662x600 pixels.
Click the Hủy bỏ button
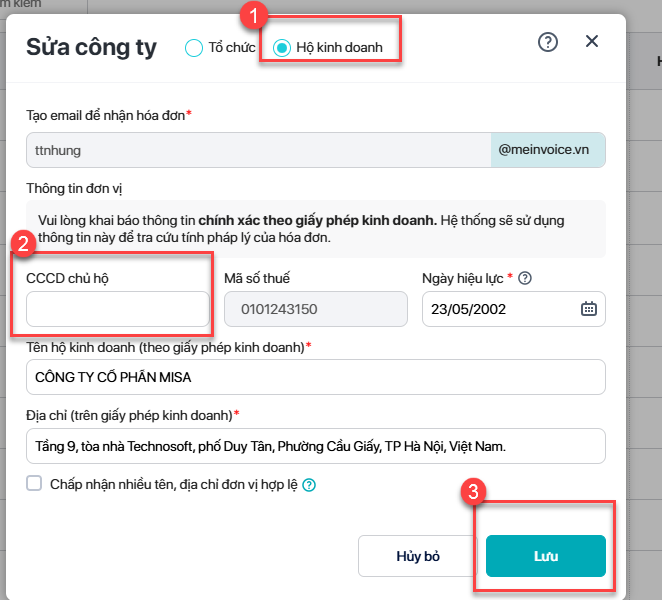click(417, 556)
